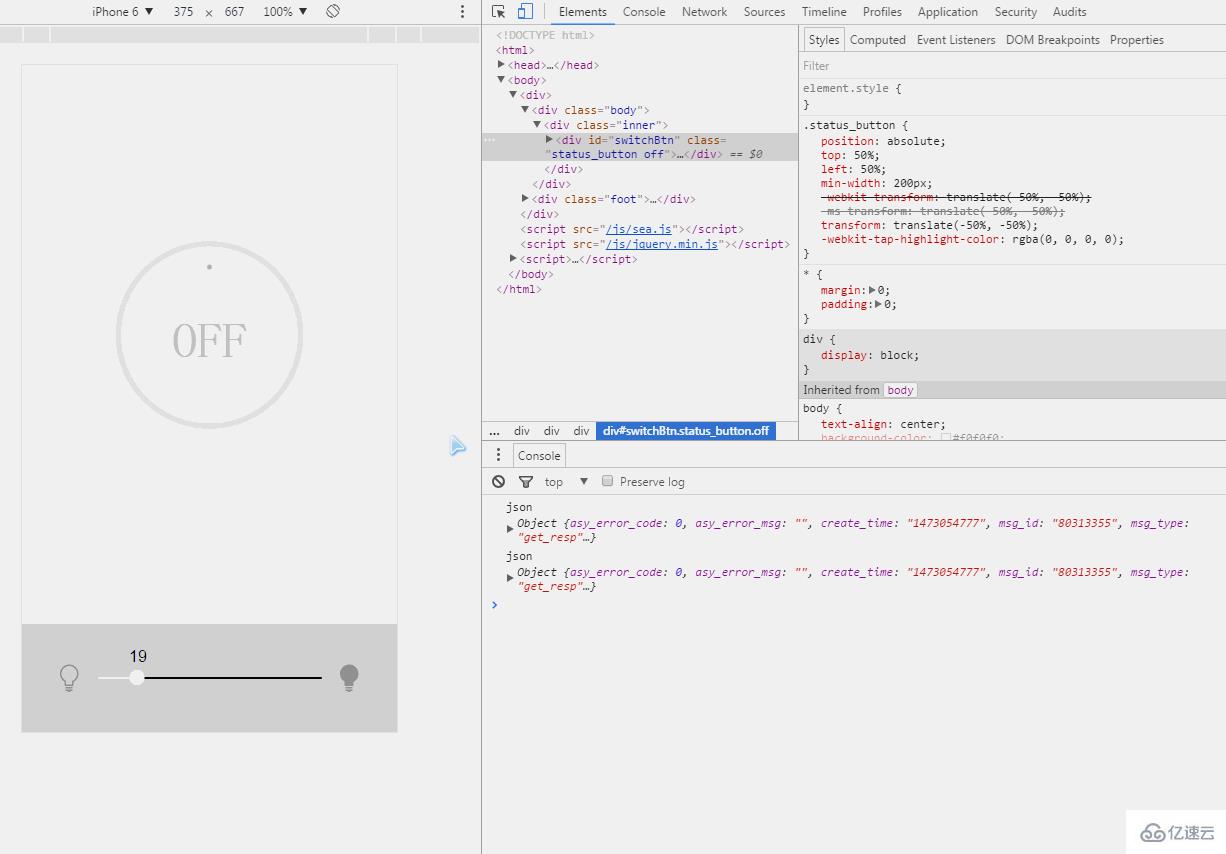The width and height of the screenshot is (1226, 854).
Task: Click the console prompt line
Action: click(858, 604)
